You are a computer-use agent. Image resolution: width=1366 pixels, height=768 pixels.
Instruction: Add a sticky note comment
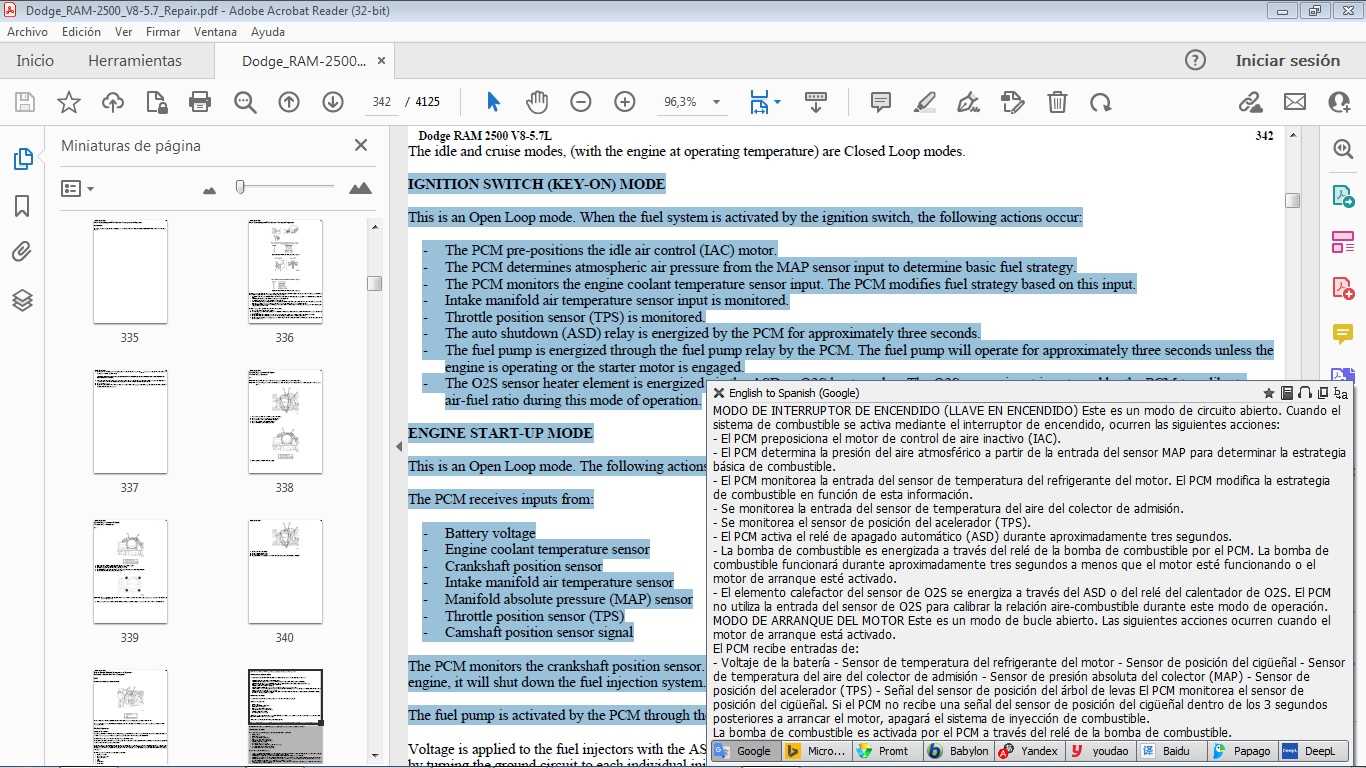click(881, 102)
